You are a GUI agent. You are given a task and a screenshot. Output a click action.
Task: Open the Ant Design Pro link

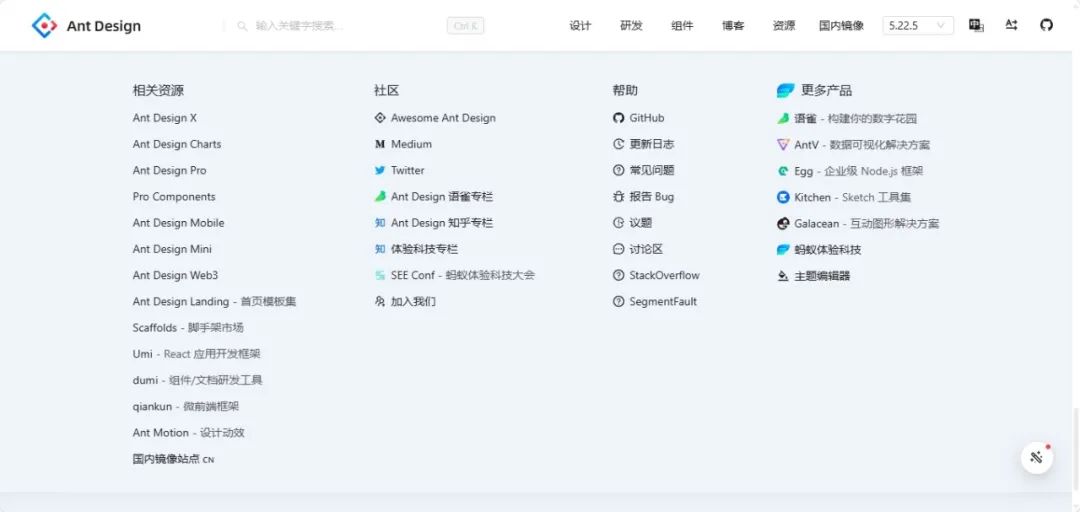point(169,170)
